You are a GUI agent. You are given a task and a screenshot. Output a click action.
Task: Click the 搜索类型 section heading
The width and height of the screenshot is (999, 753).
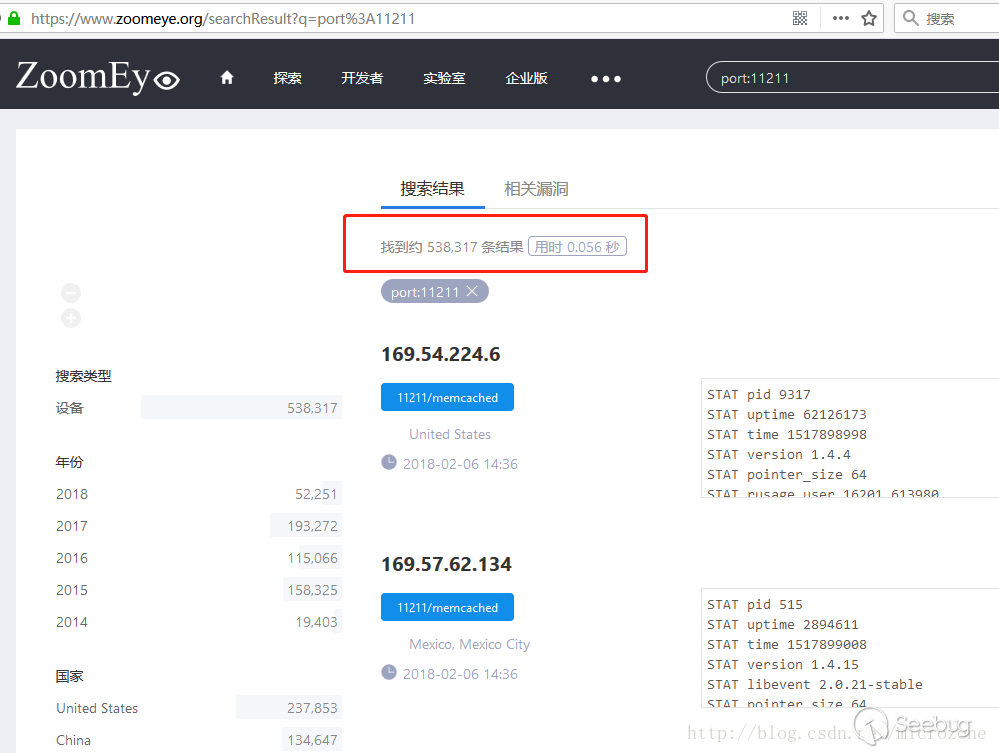tap(83, 376)
